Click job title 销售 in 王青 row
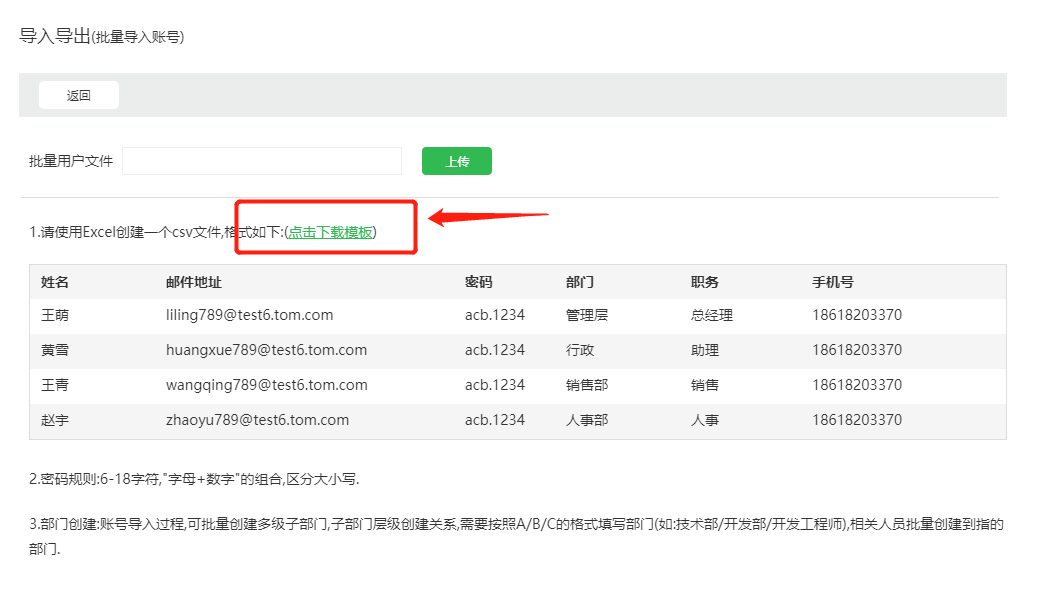Image resolution: width=1044 pixels, height=613 pixels. (704, 385)
